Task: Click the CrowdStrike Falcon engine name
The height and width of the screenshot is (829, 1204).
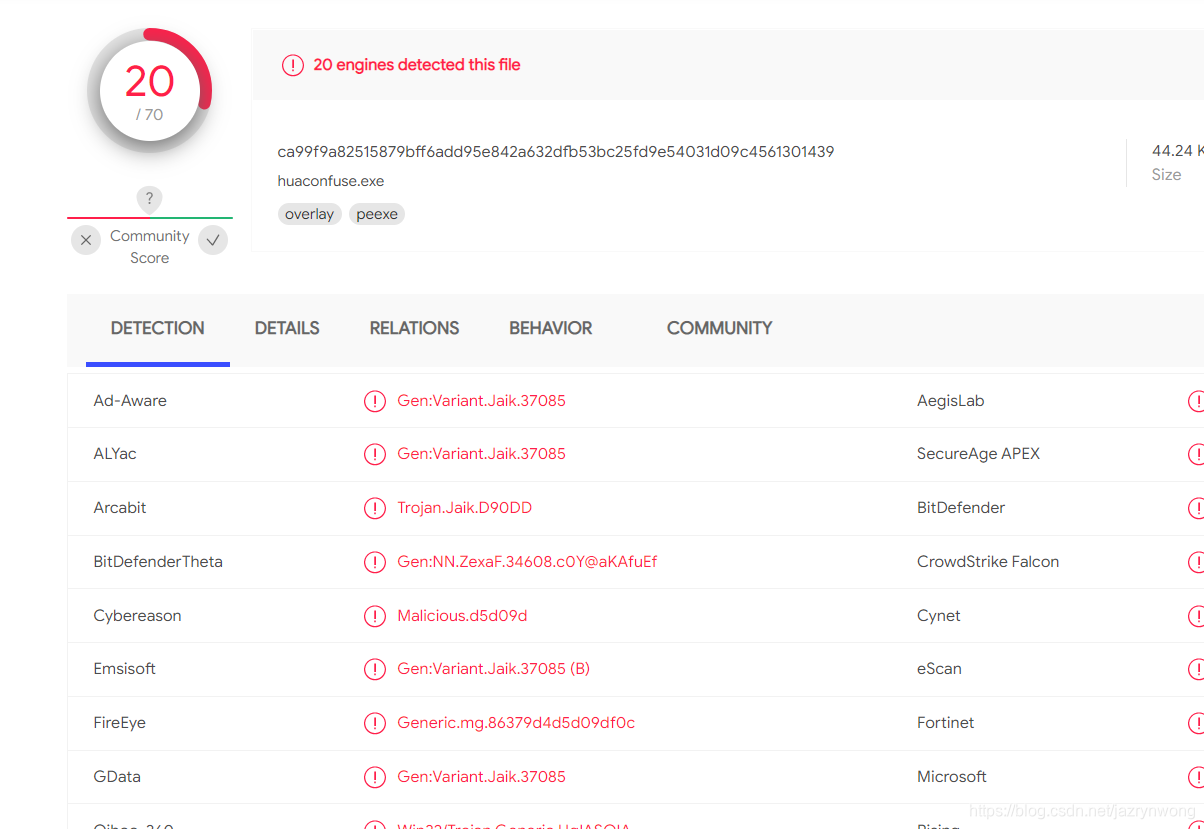Action: pos(988,562)
